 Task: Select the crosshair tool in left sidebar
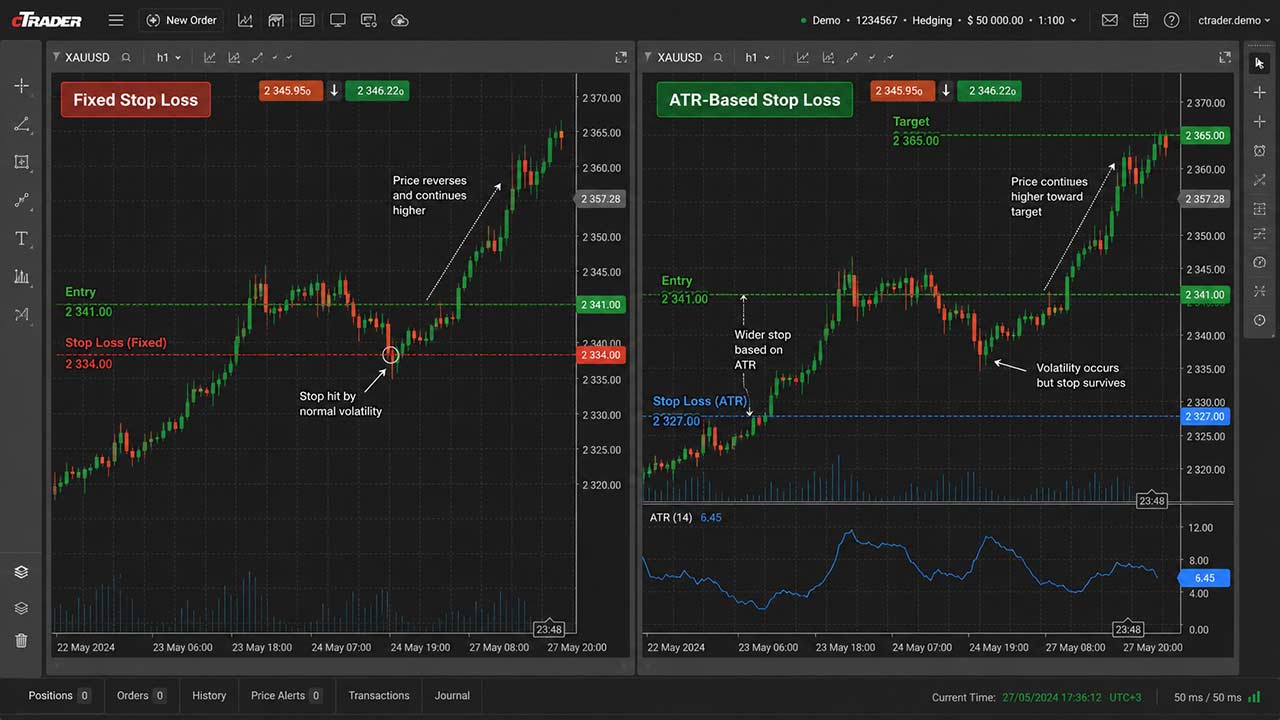point(21,86)
